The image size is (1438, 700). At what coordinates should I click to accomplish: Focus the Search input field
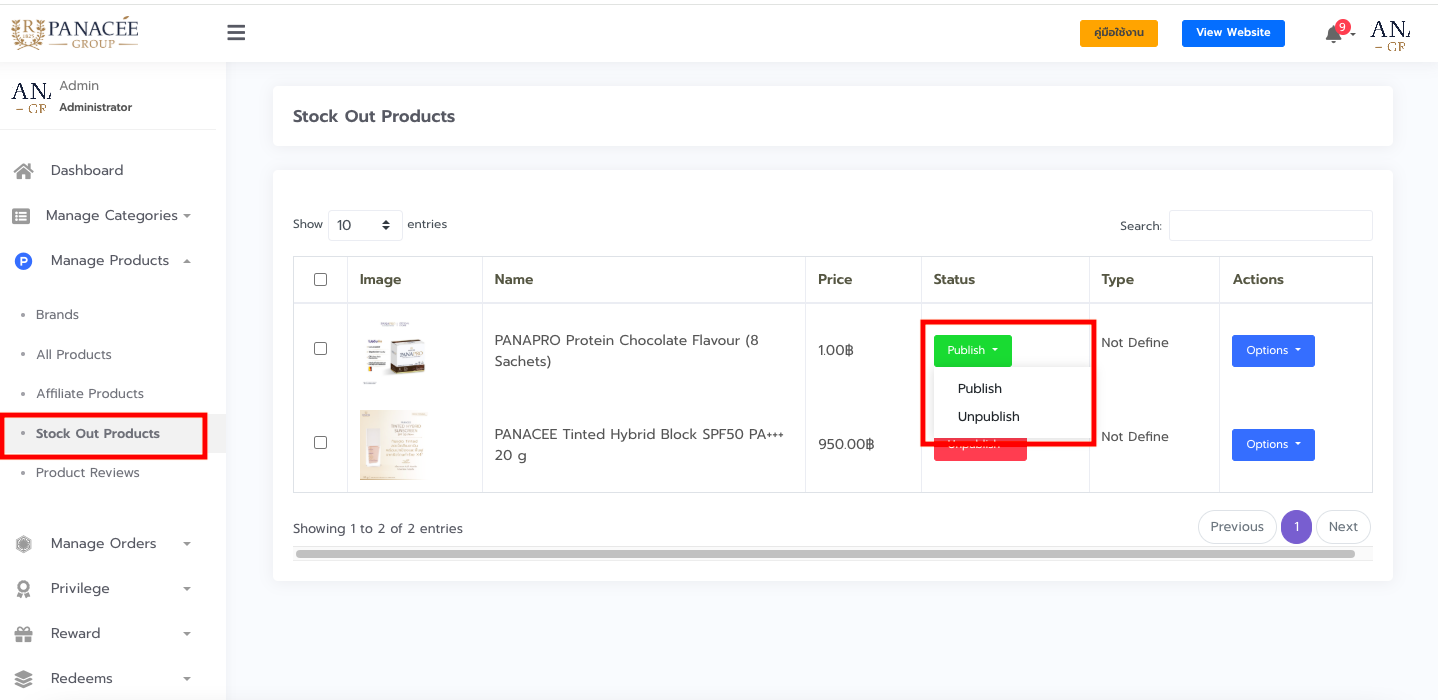[x=1270, y=226]
